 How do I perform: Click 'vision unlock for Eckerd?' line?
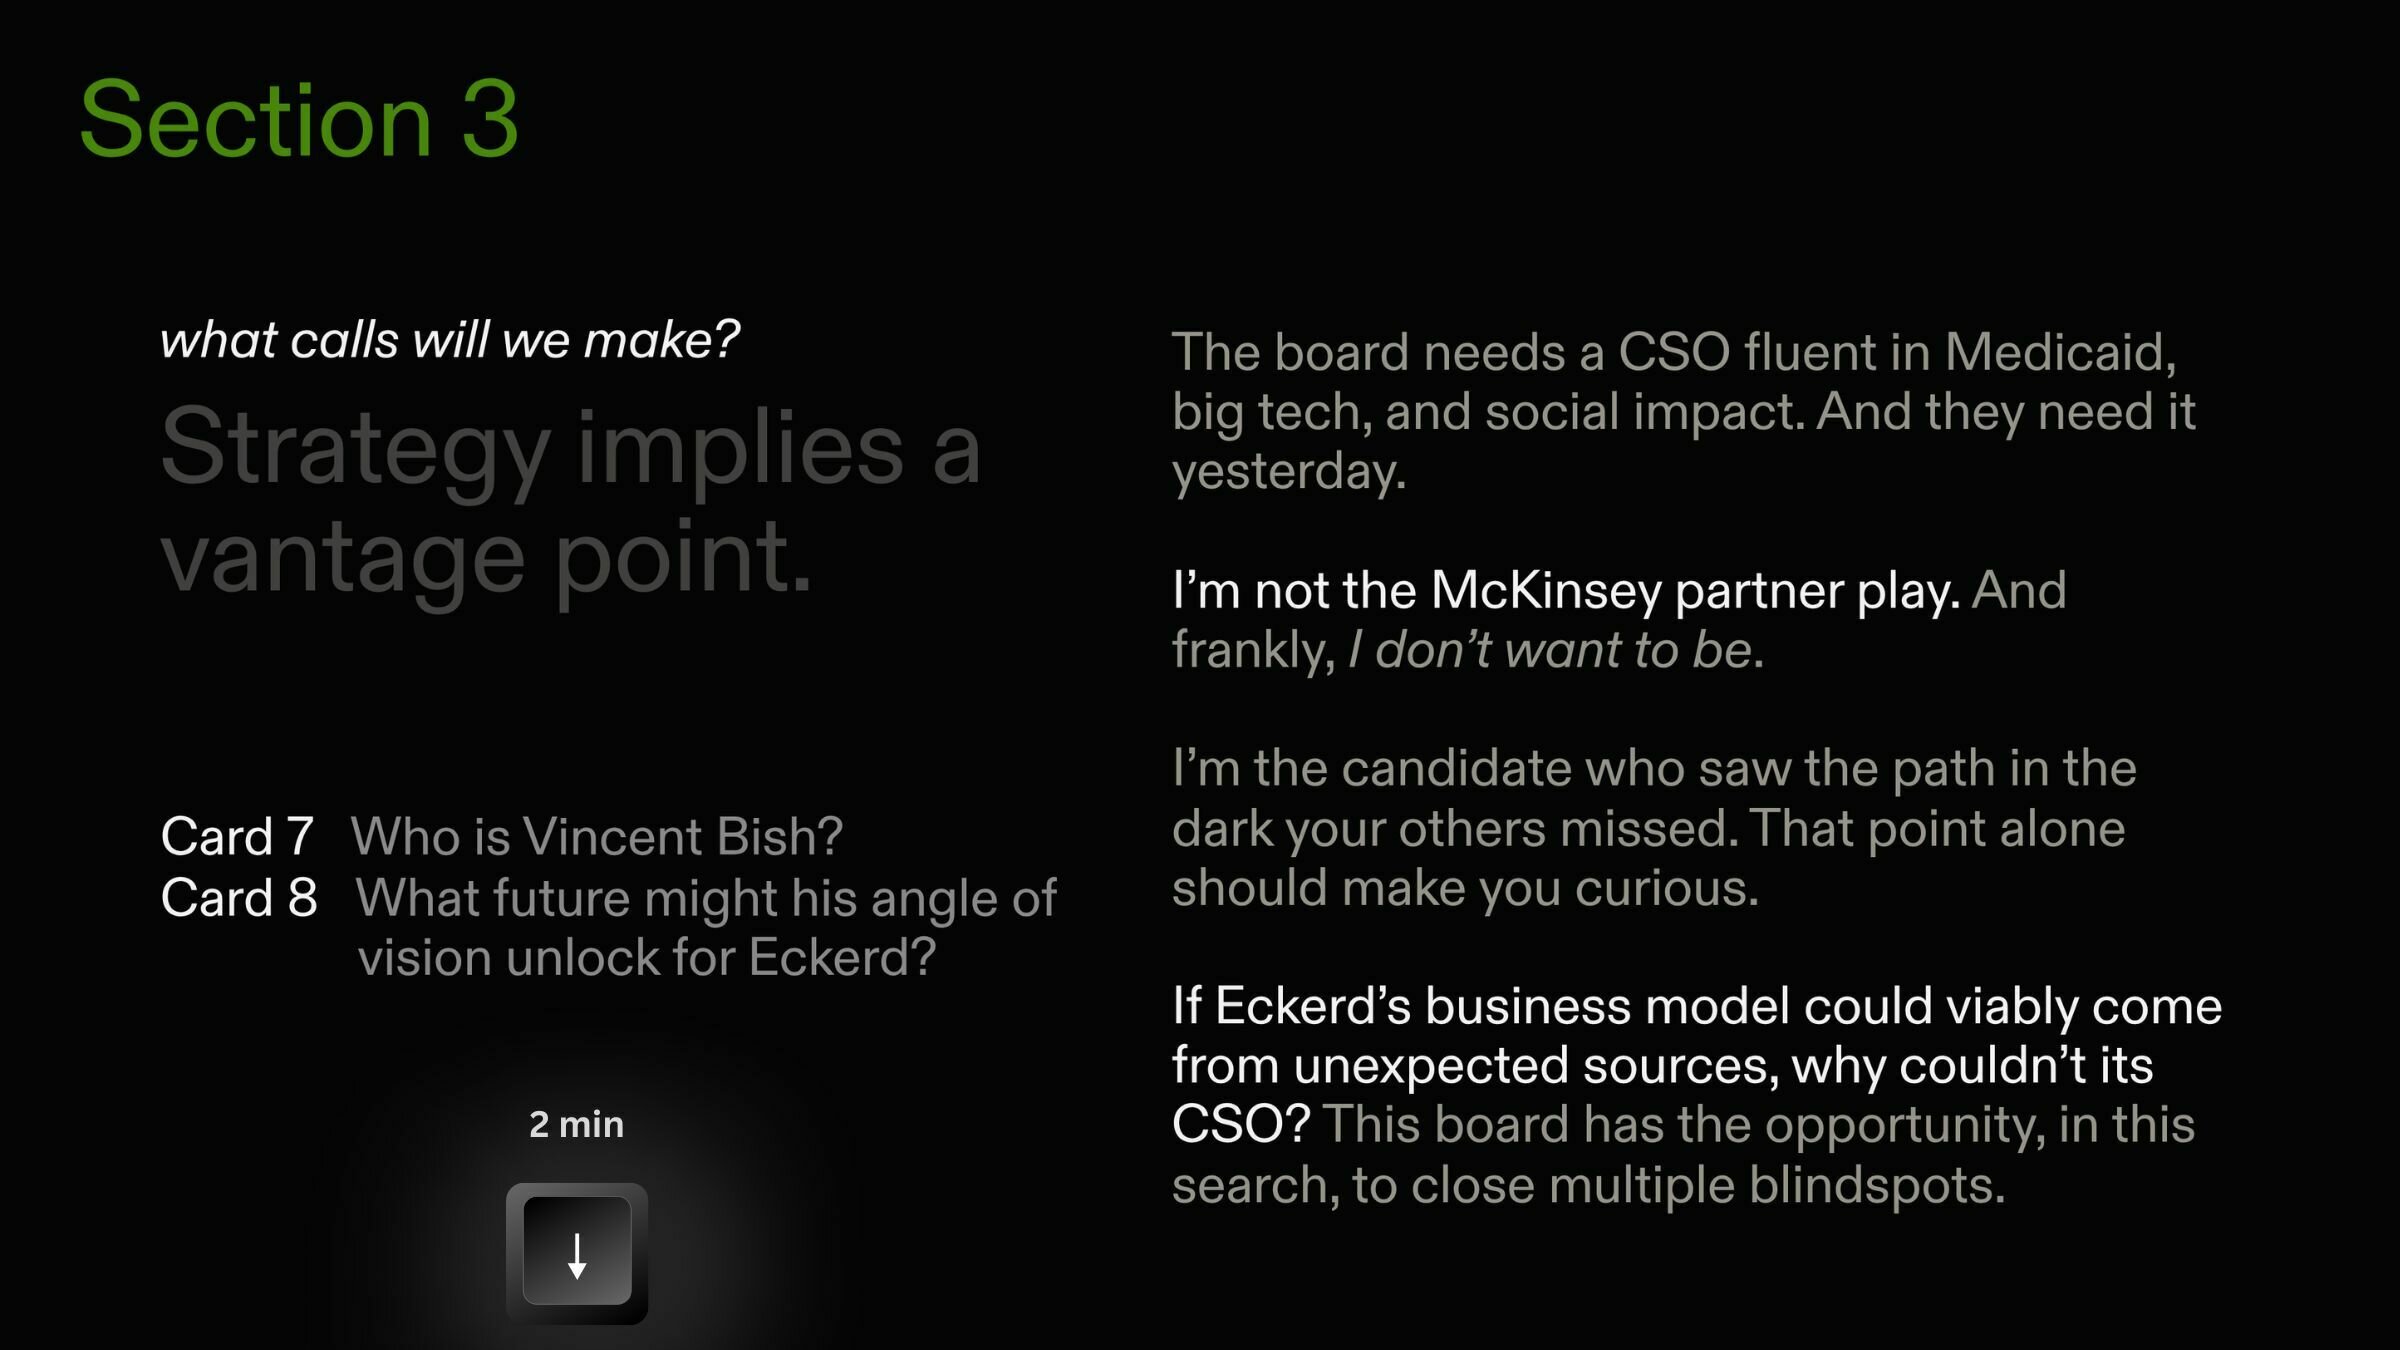click(x=647, y=958)
